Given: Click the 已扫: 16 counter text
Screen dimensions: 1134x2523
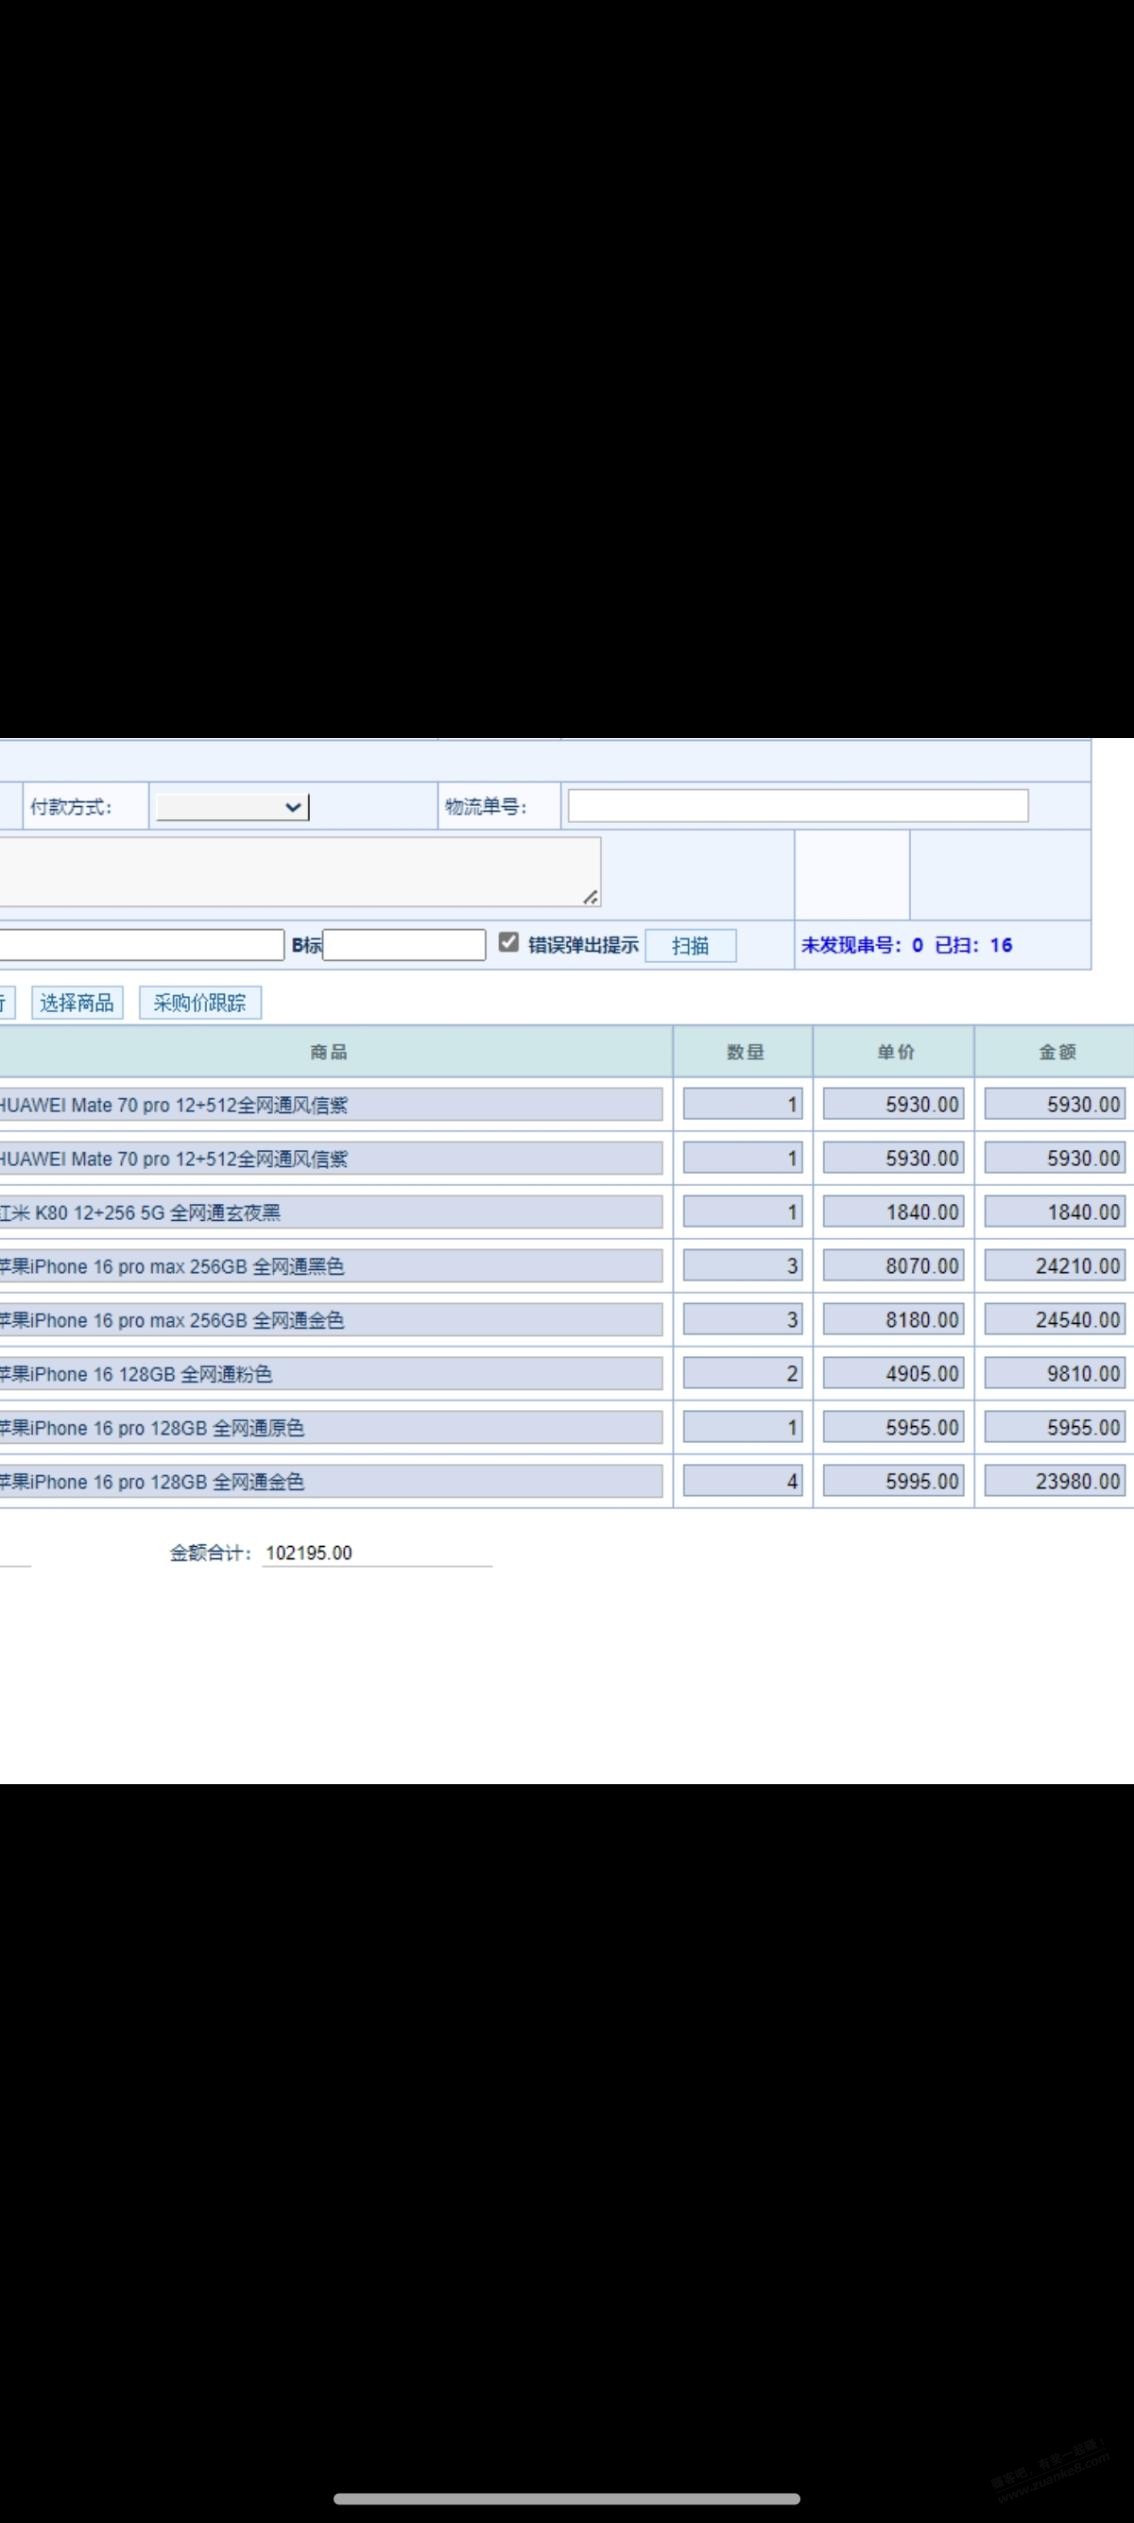Looking at the screenshot, I should click(973, 945).
